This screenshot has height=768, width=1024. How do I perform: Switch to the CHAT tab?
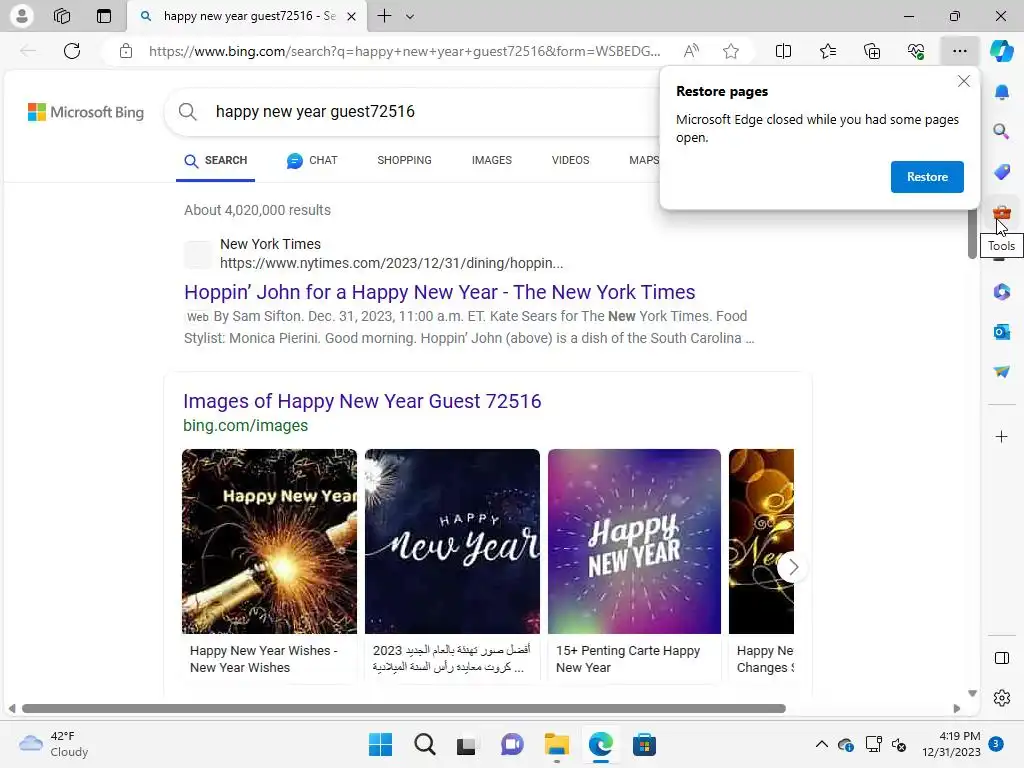312,161
